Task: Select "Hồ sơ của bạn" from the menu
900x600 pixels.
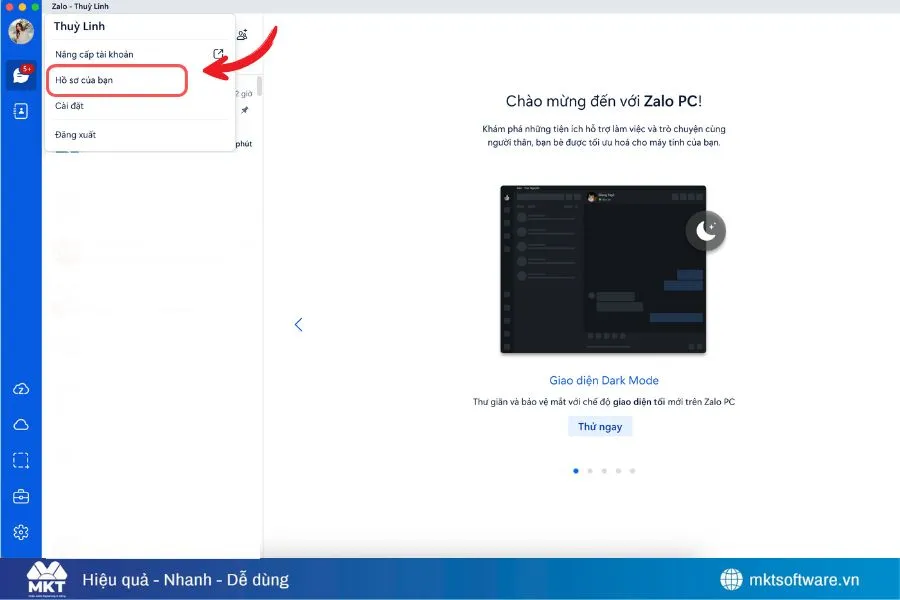Action: coord(84,80)
